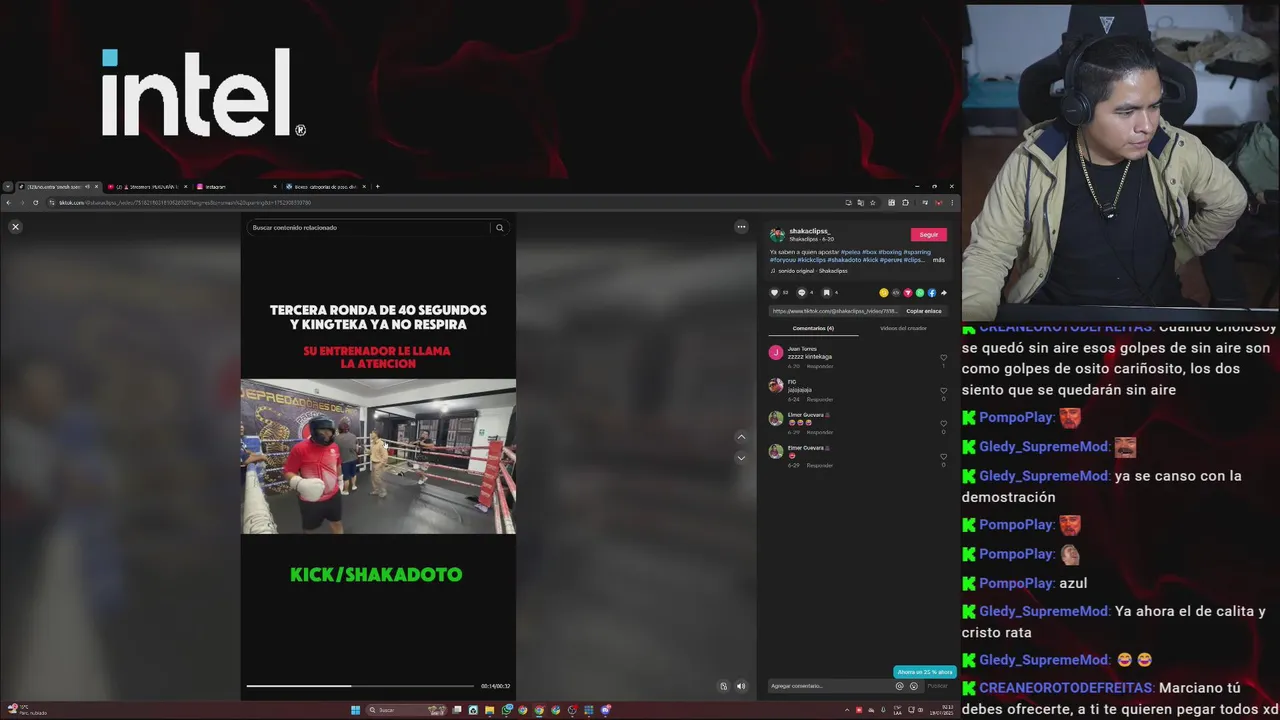Reply to FIO's comment
Image resolution: width=1280 pixels, height=720 pixels.
click(x=820, y=399)
